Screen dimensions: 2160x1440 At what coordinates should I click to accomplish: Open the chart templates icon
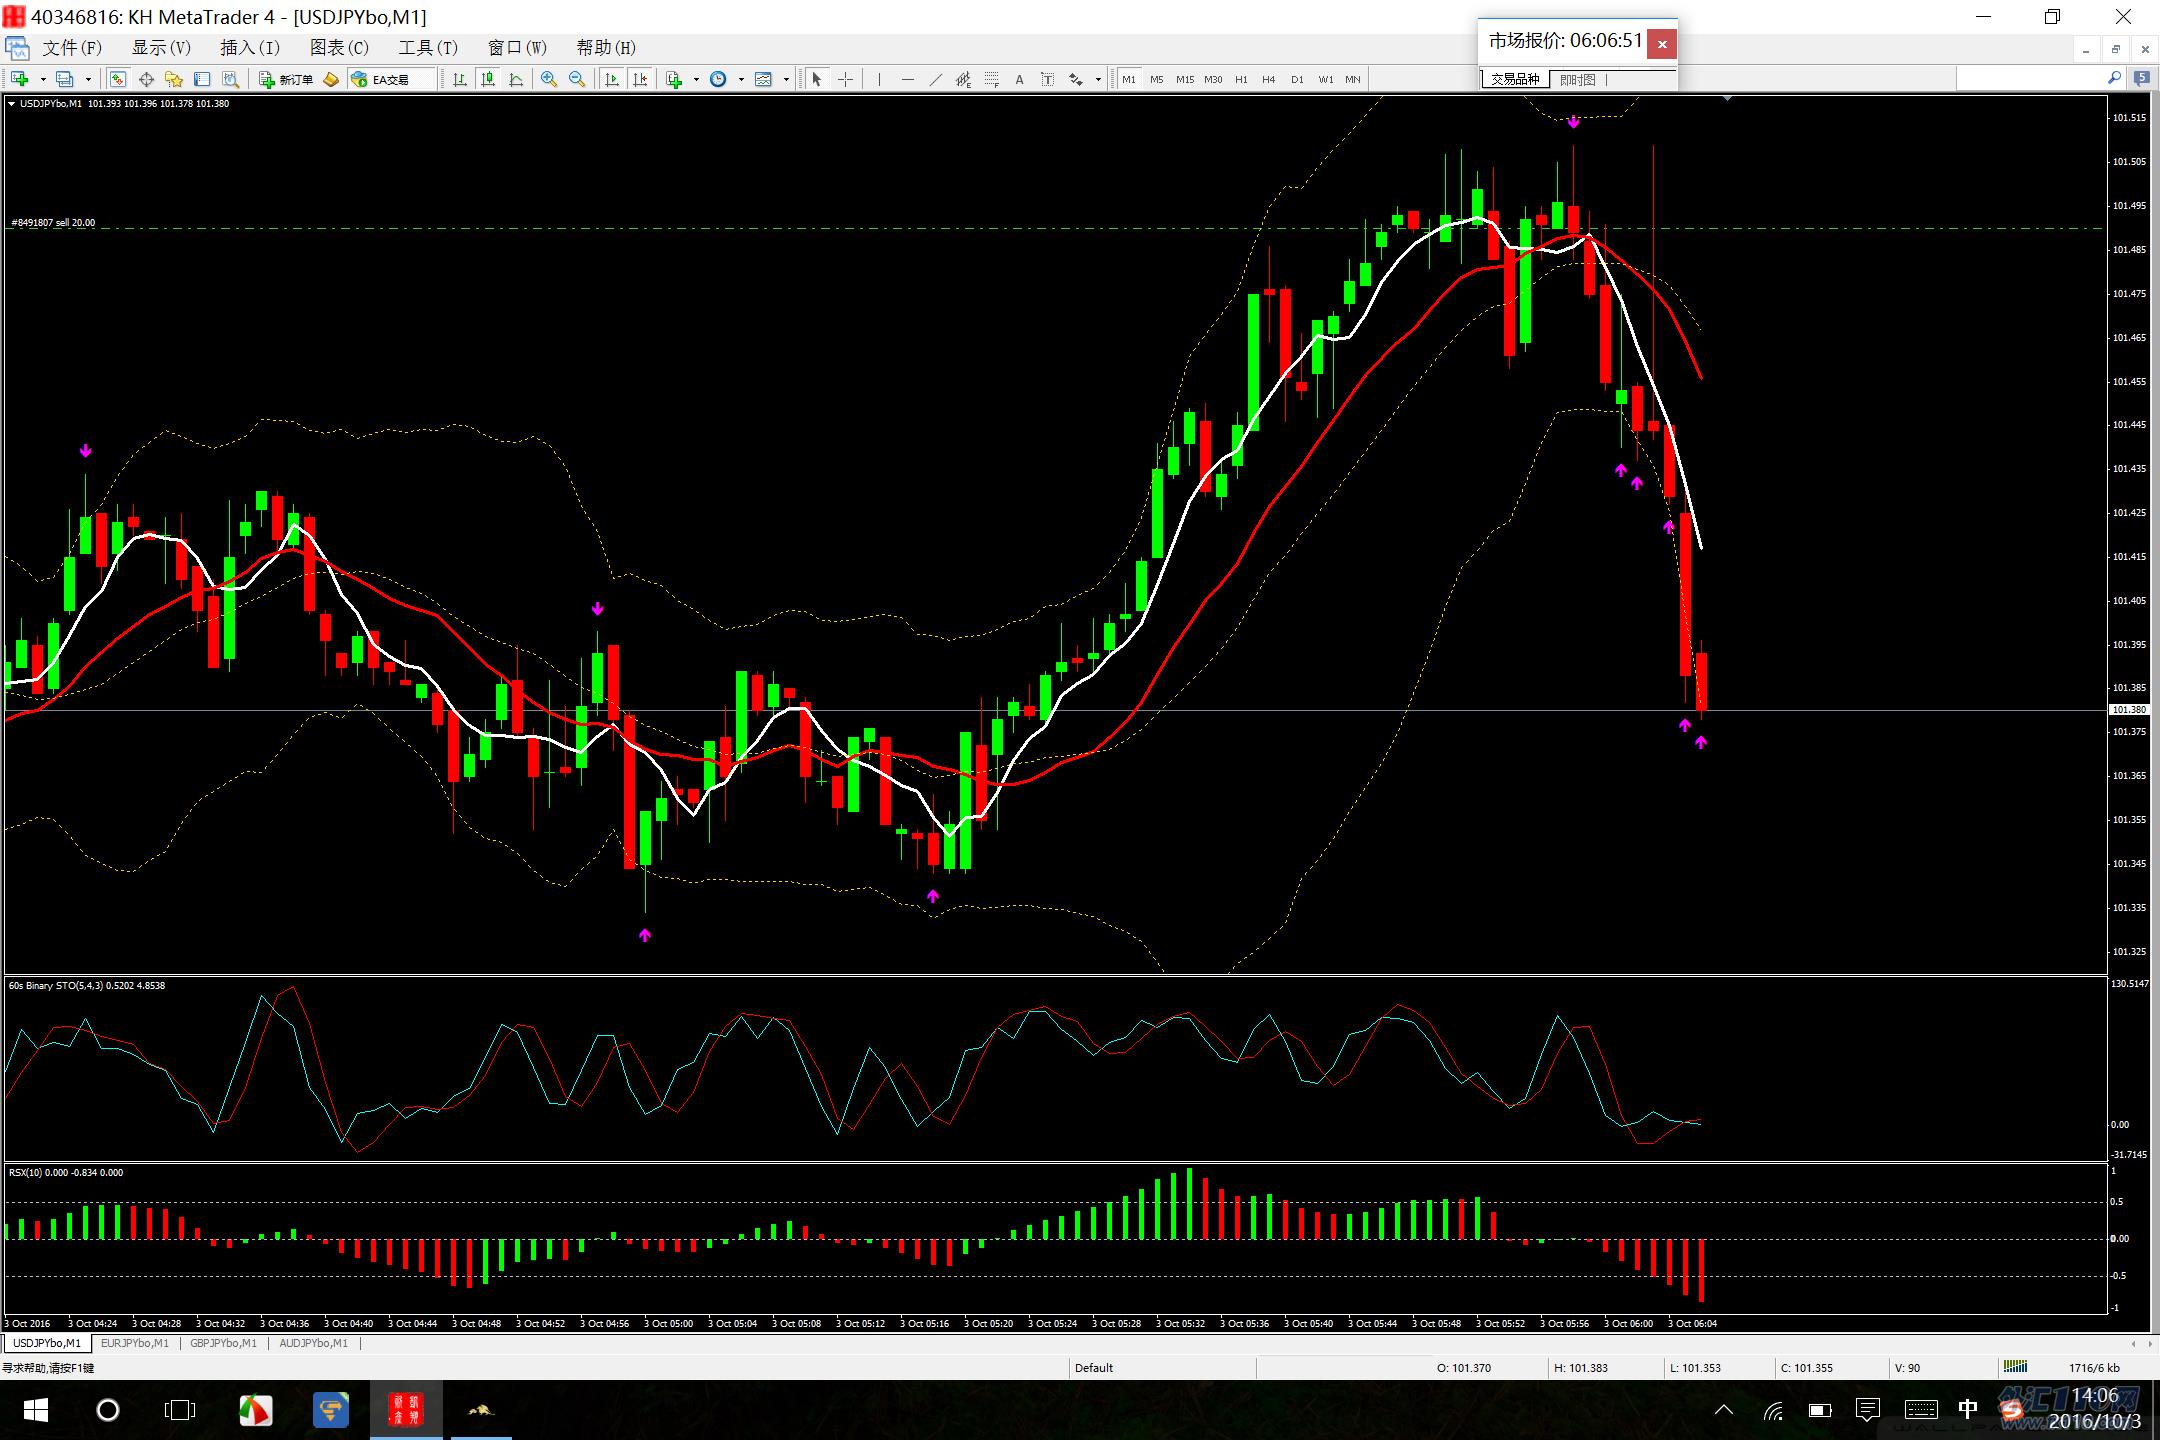[x=764, y=79]
